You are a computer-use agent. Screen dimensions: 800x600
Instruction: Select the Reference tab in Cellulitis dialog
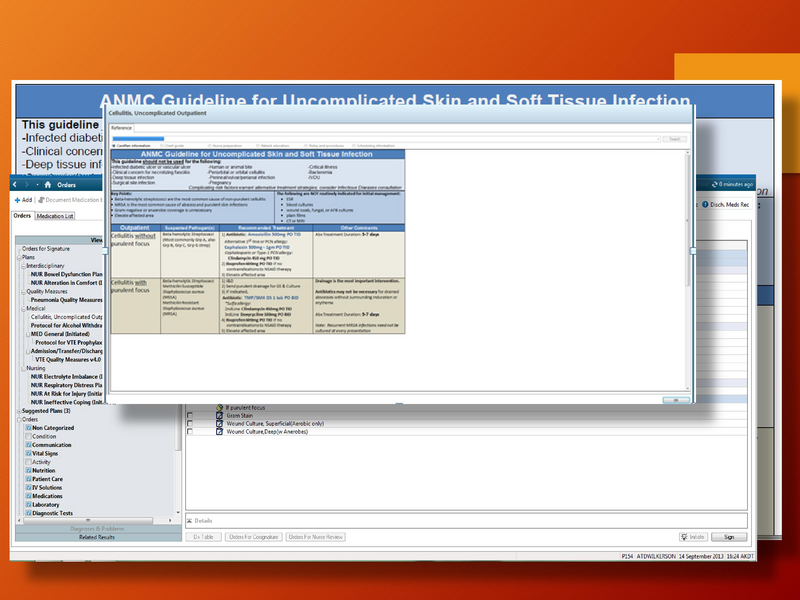121,128
